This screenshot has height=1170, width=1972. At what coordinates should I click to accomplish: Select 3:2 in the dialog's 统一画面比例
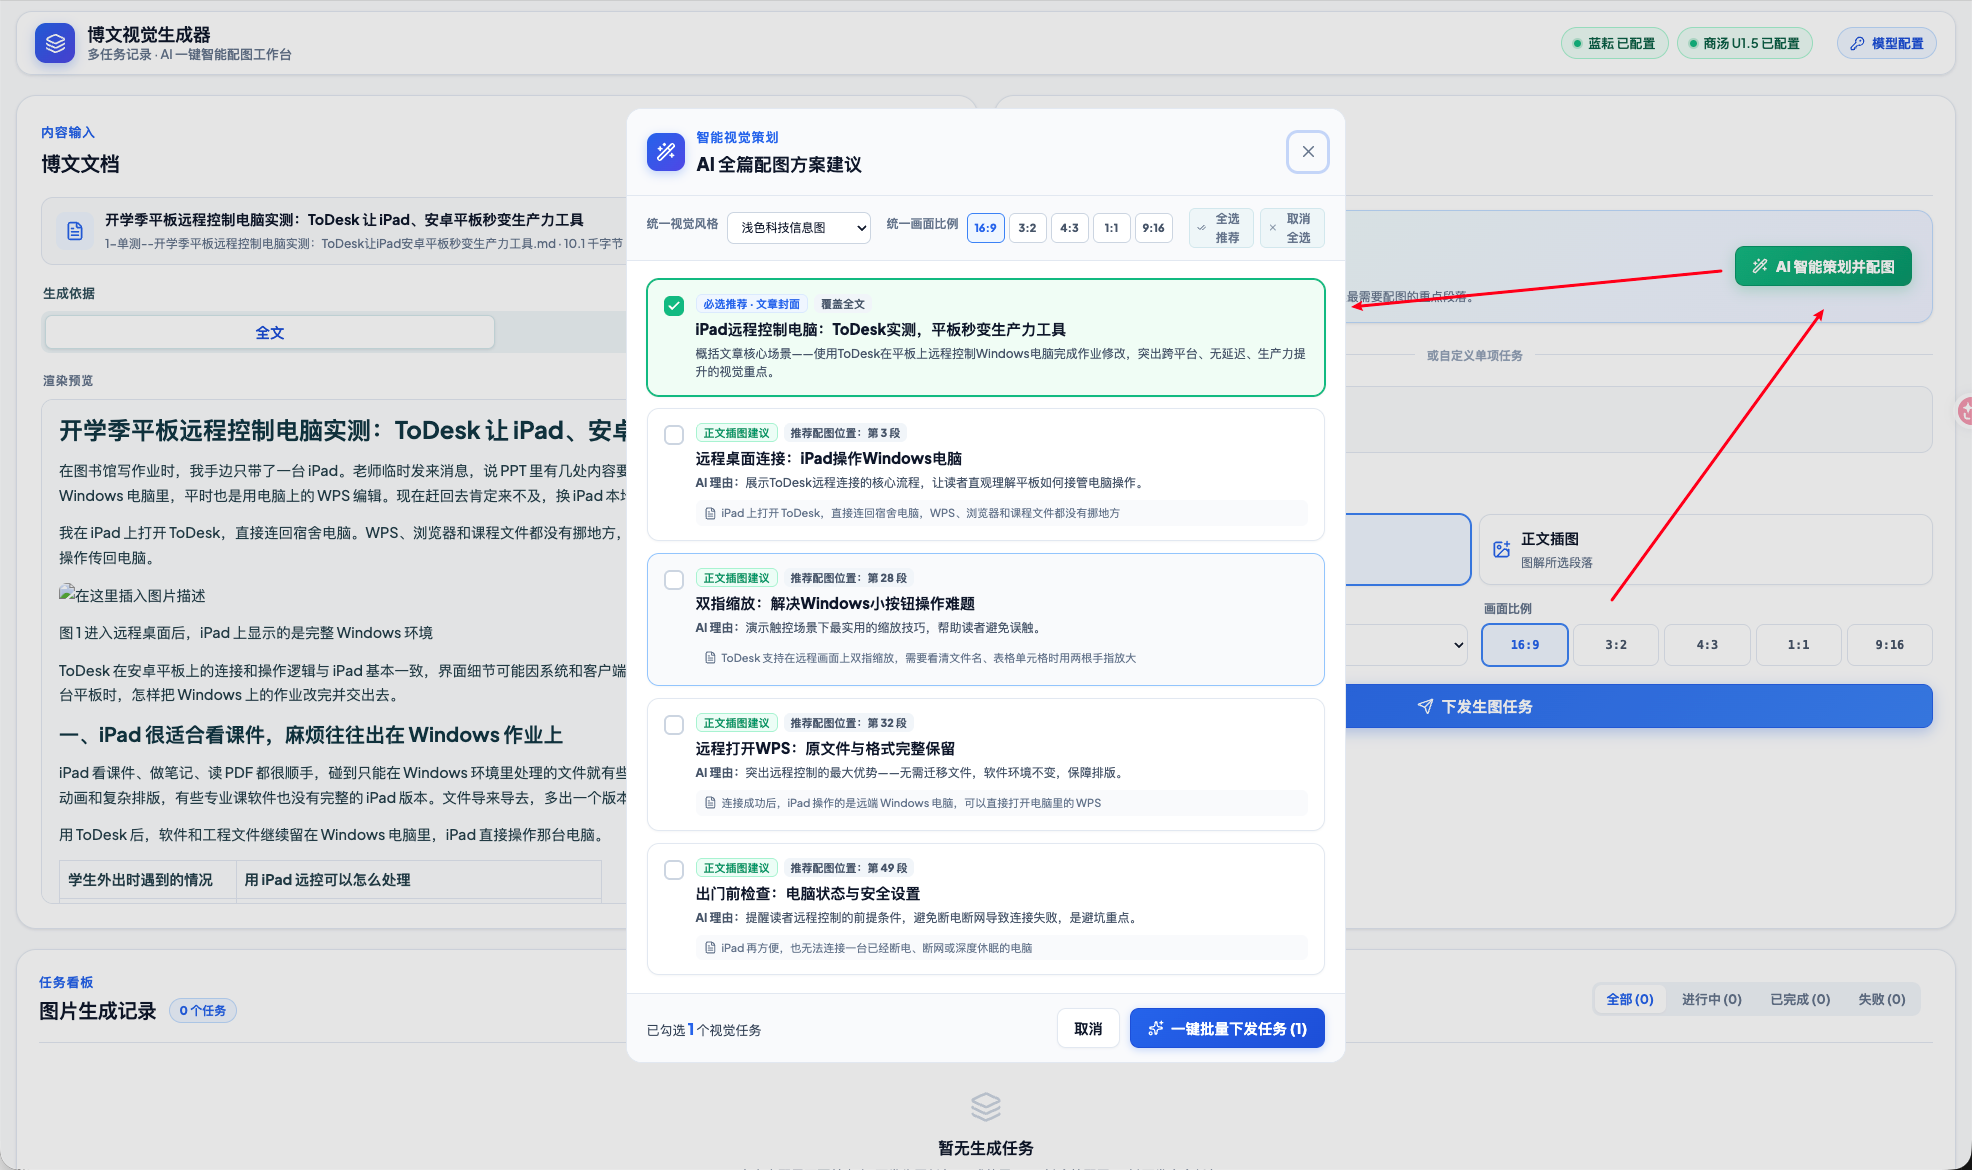point(1028,228)
